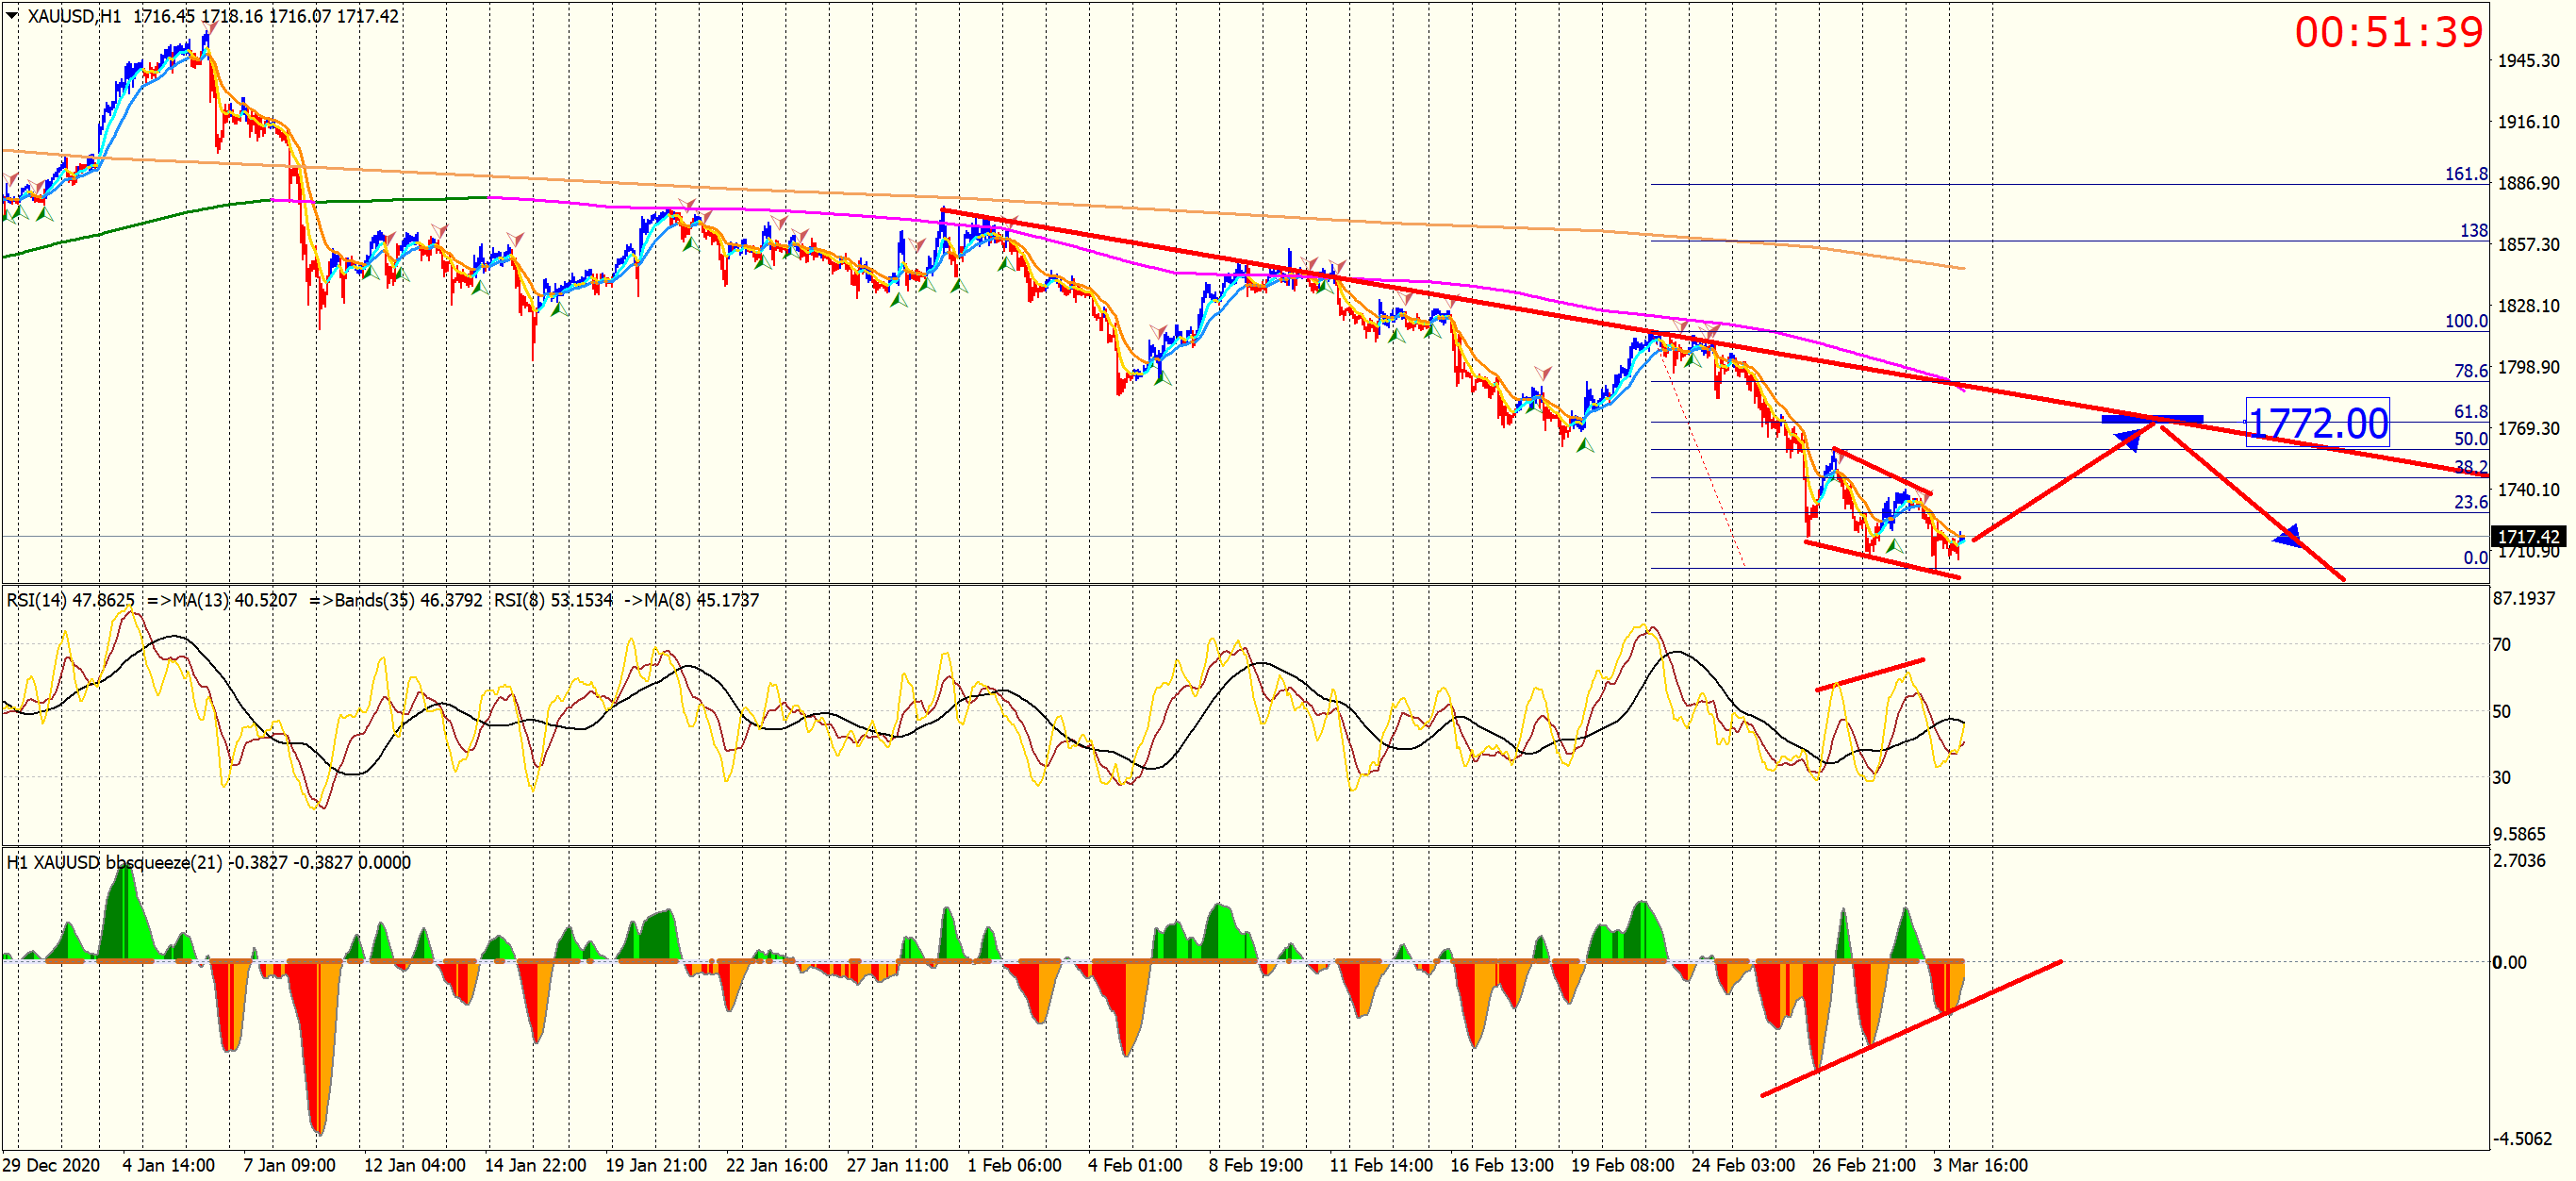
Task: Select the red rising trendline under bbsqueeze histogram
Action: pos(1910,1028)
